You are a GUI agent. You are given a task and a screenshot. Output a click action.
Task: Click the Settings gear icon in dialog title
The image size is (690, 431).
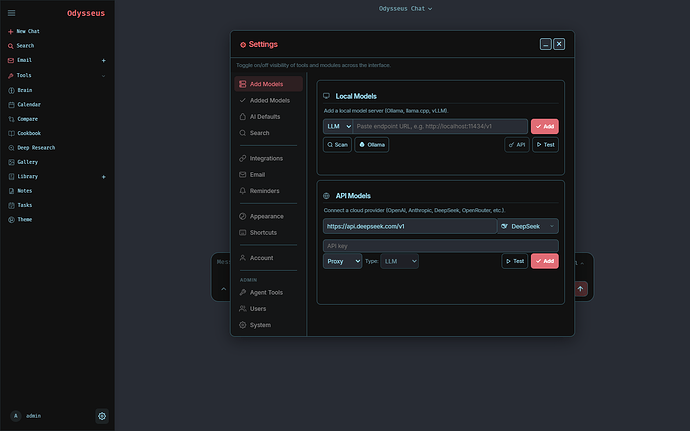tap(243, 44)
